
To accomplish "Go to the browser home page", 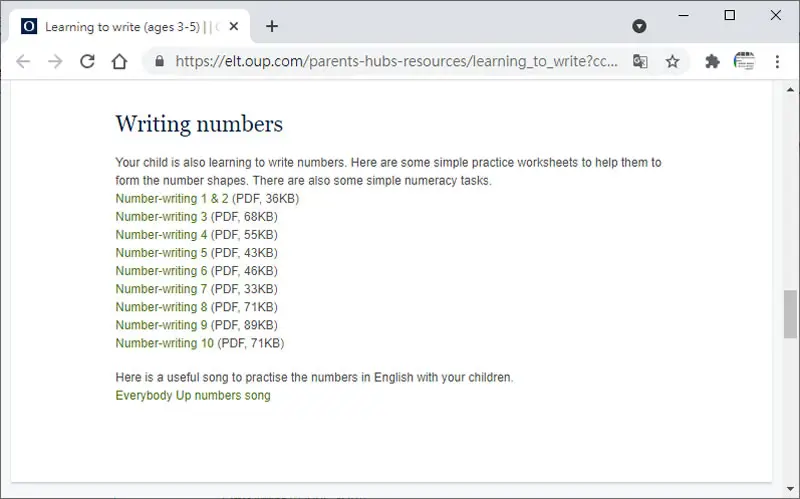I will coord(119,61).
